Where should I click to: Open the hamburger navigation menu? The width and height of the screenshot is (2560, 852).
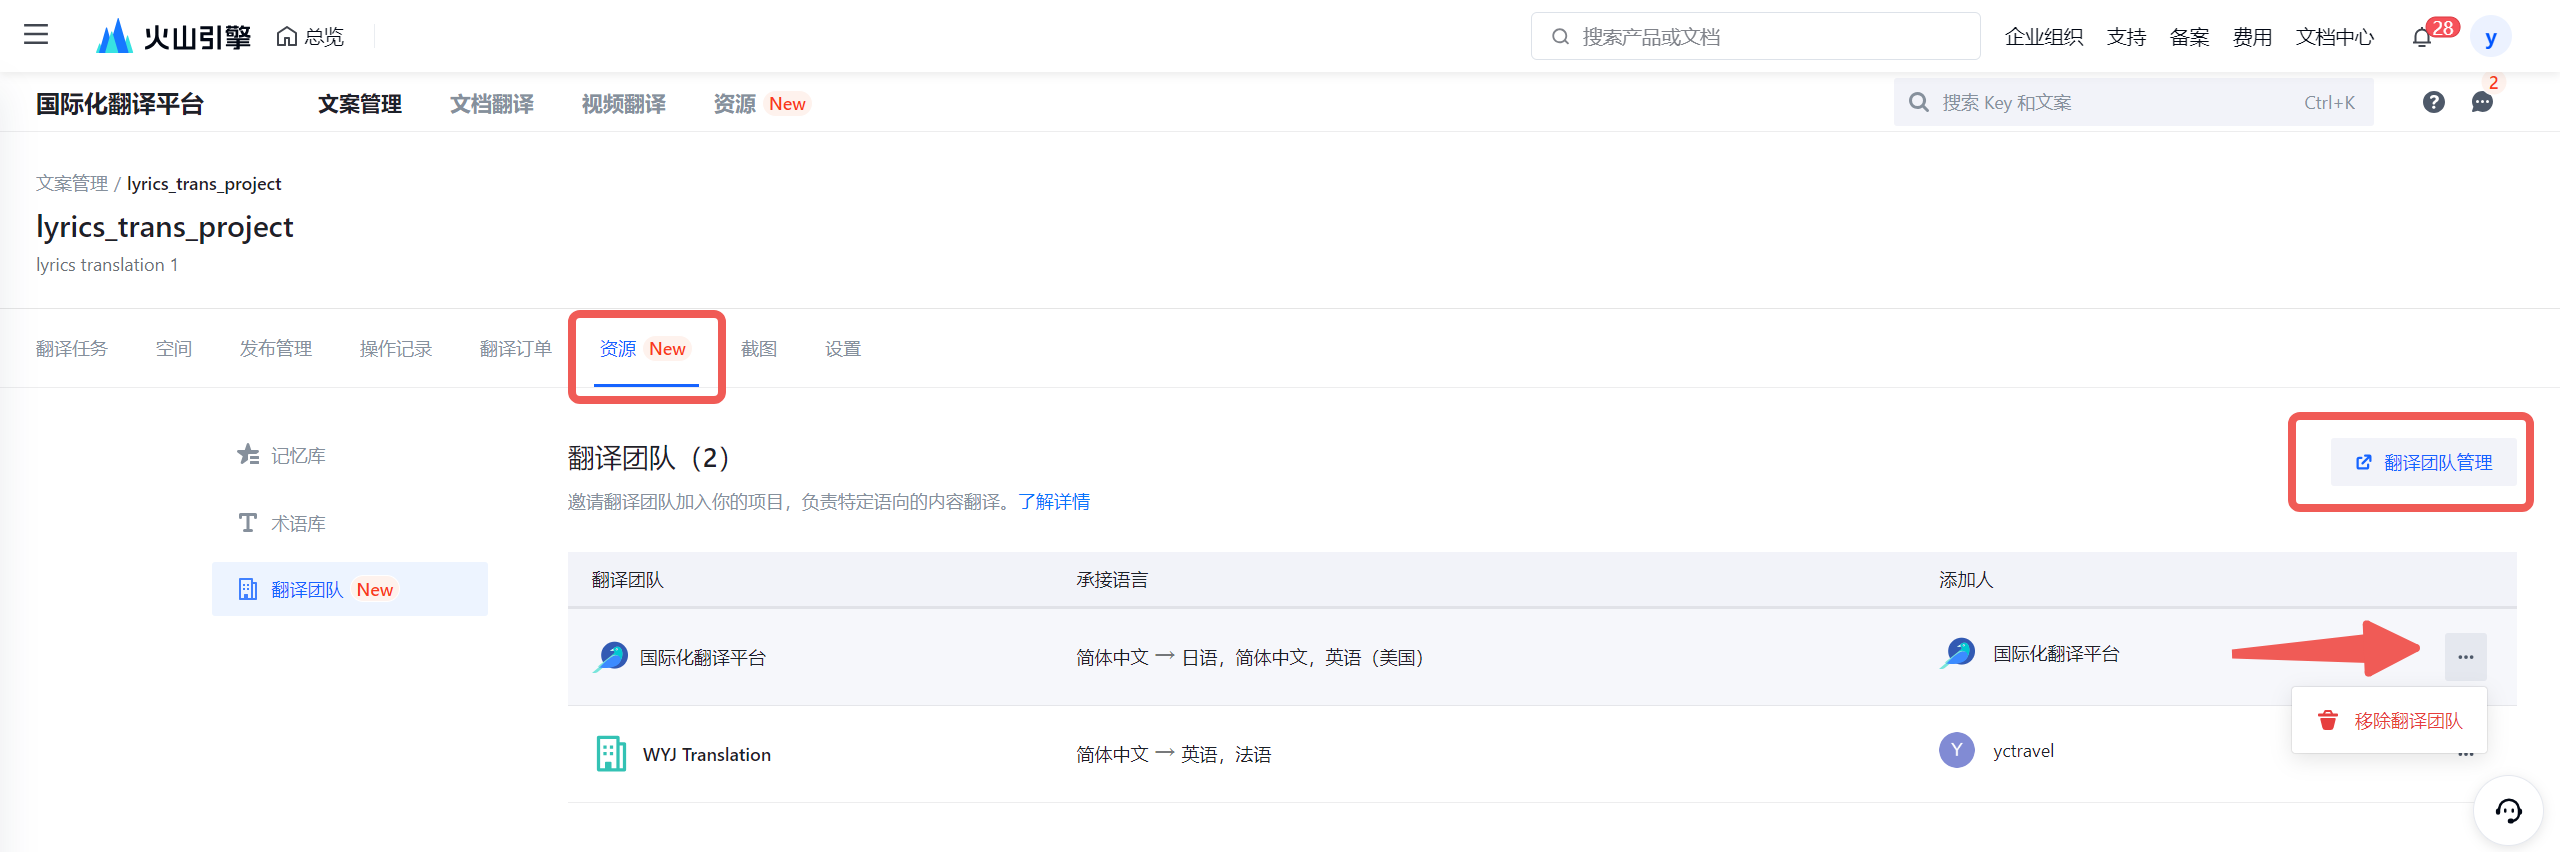(36, 35)
